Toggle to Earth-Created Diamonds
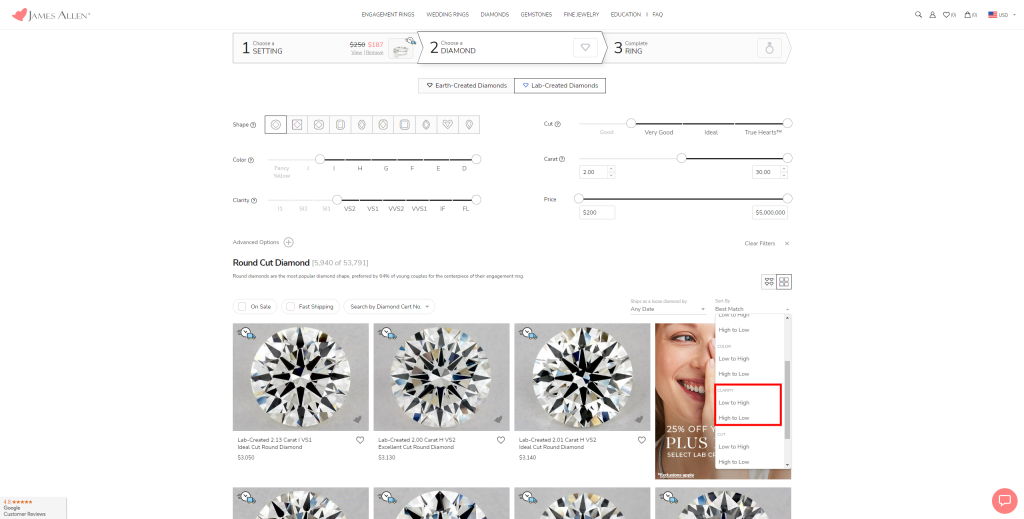The height and width of the screenshot is (519, 1024). pos(466,86)
